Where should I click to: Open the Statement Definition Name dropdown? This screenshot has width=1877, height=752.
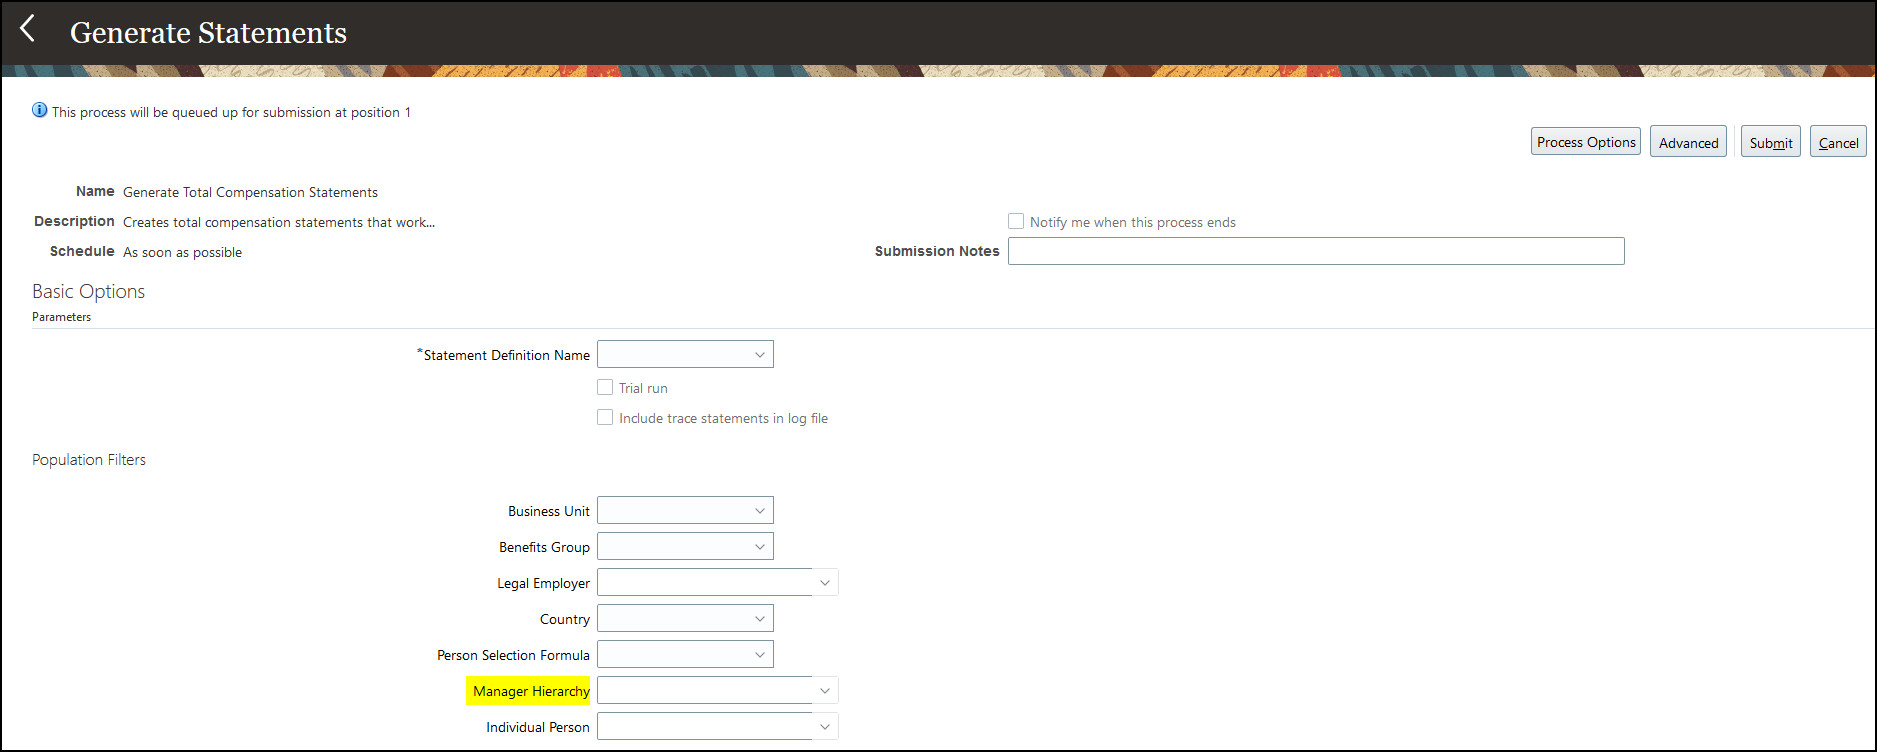tap(685, 354)
